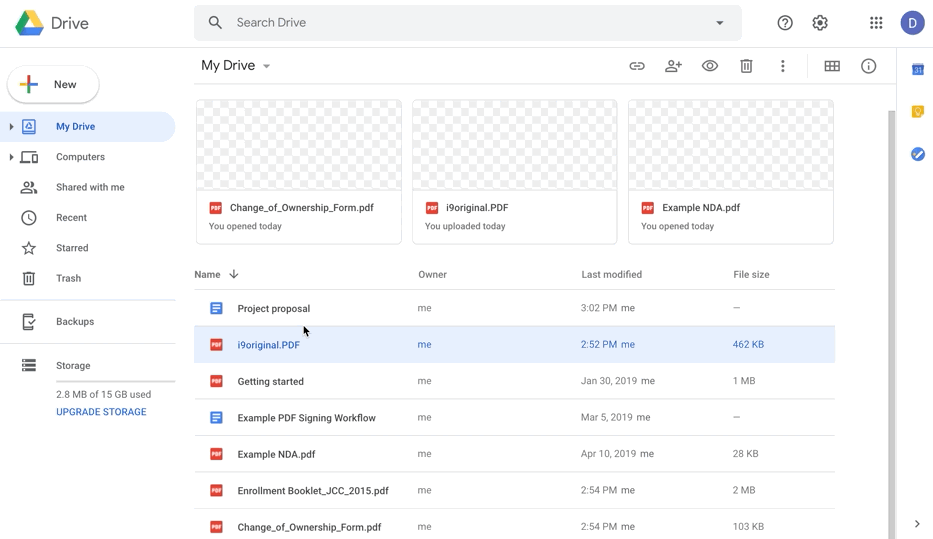This screenshot has height=539, width=933.
Task: Click the file list vertical scrollbar
Action: coord(891,324)
